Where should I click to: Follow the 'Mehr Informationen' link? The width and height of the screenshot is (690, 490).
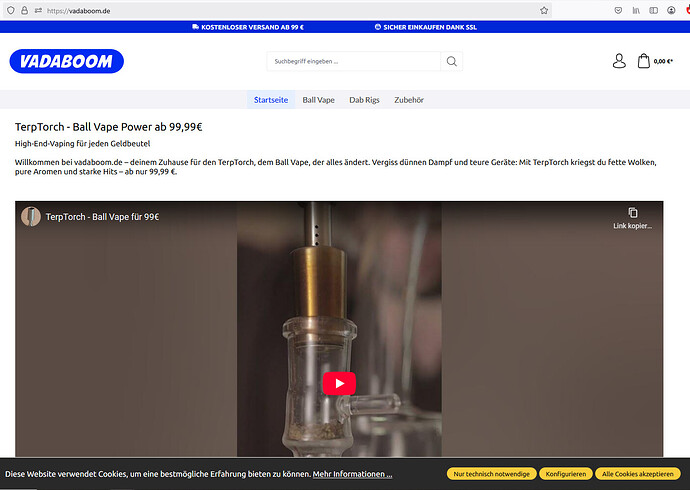[352, 474]
